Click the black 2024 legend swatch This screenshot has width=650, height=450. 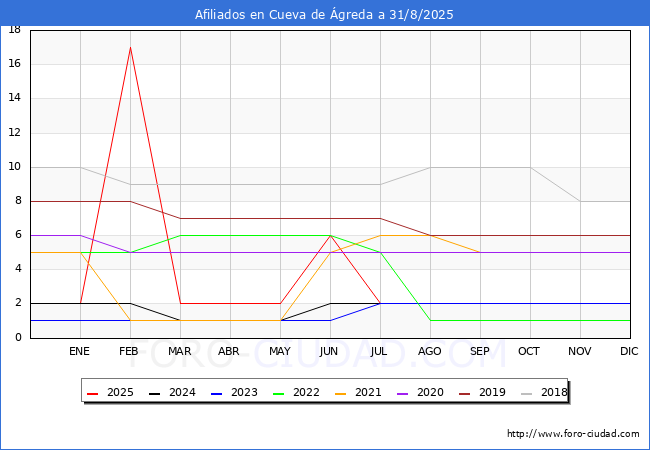coord(154,393)
